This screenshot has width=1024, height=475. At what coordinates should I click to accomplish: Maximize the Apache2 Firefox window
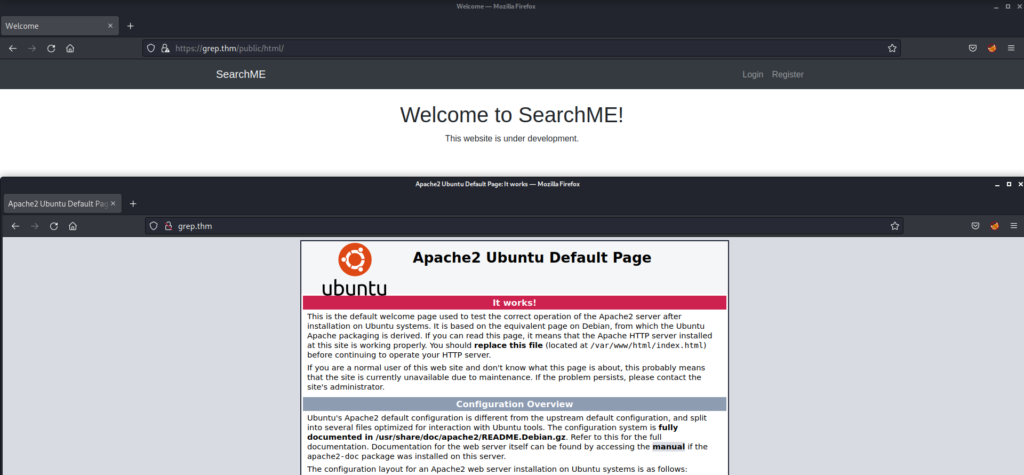coord(1009,184)
